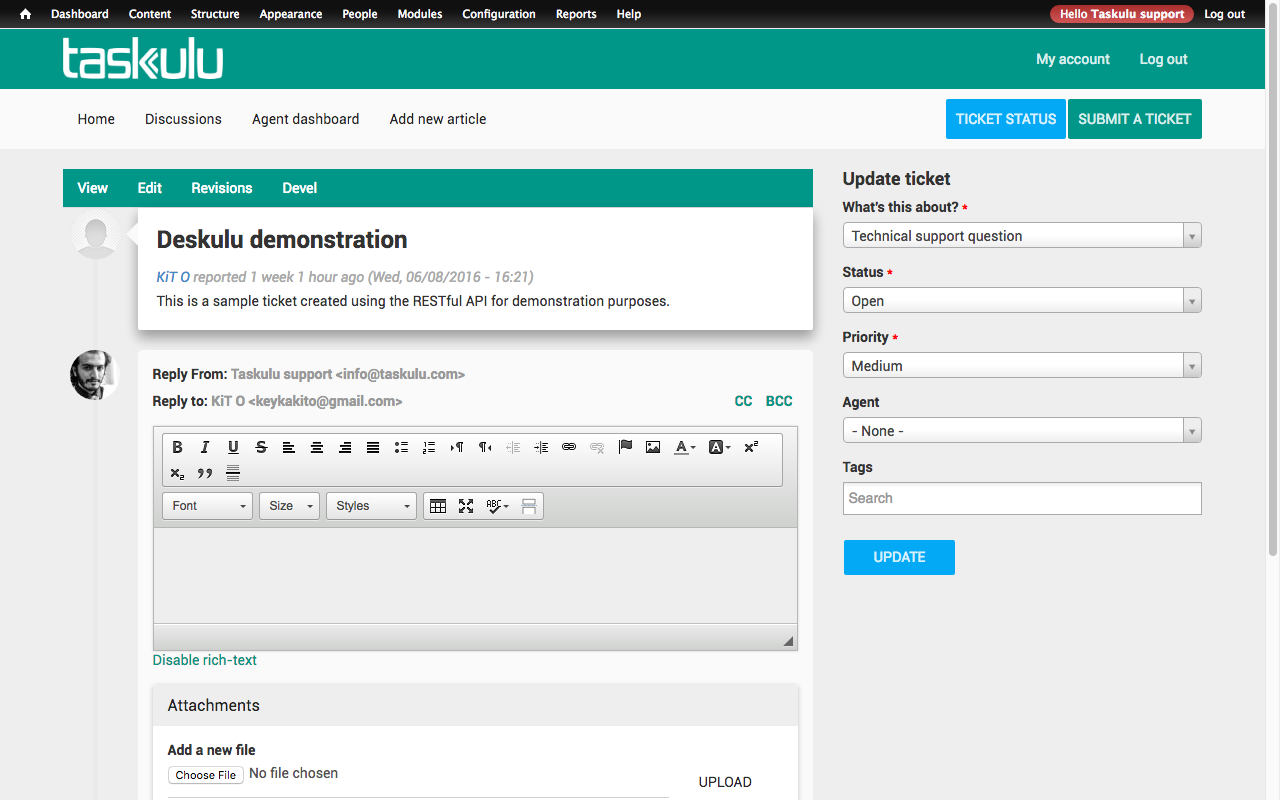
Task: Open the Content admin menu
Action: click(150, 14)
